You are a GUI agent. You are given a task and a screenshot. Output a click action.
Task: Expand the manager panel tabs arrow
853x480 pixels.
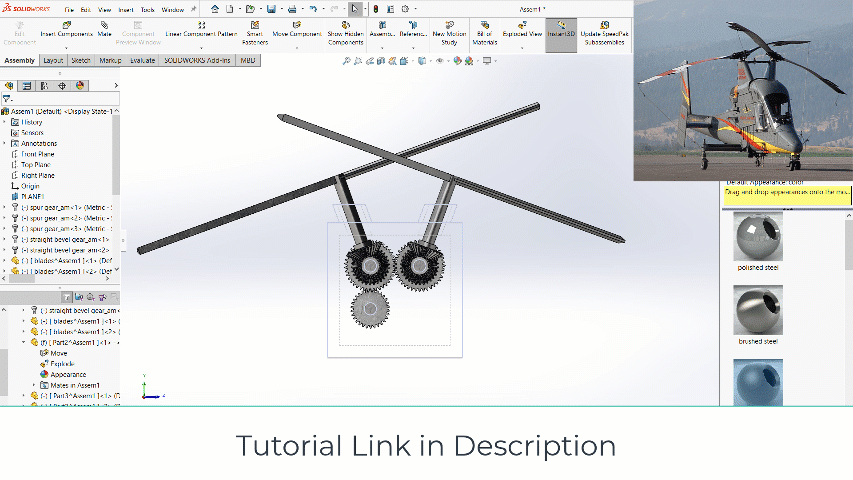click(x=116, y=85)
